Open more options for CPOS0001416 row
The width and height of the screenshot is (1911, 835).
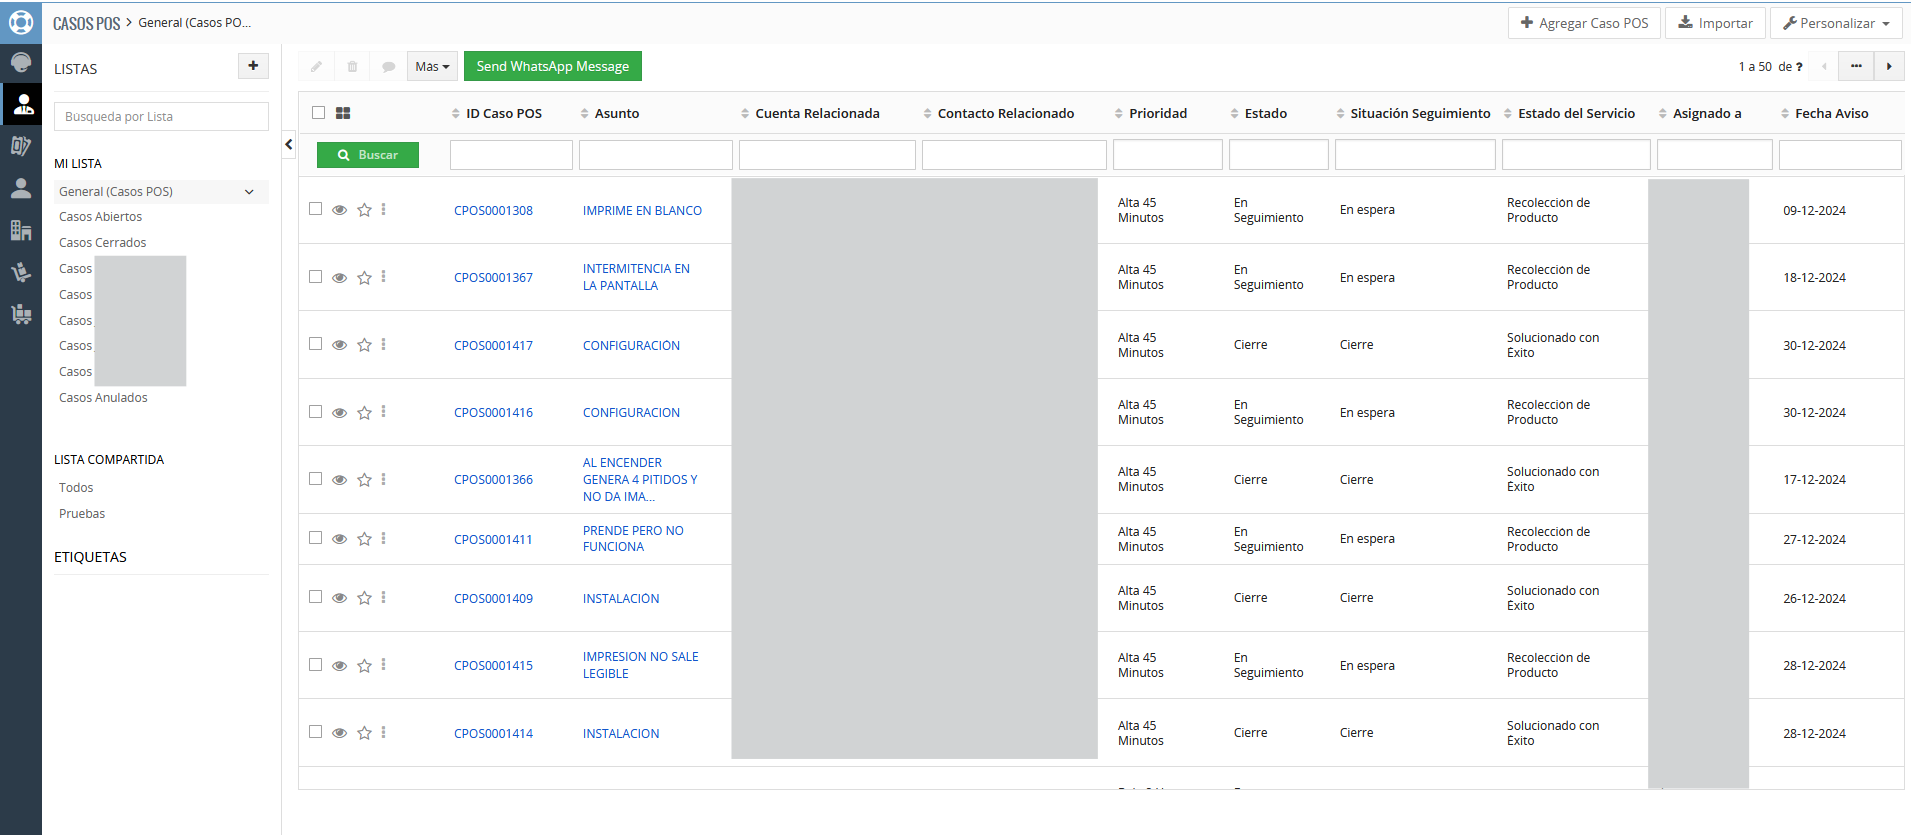coord(383,412)
